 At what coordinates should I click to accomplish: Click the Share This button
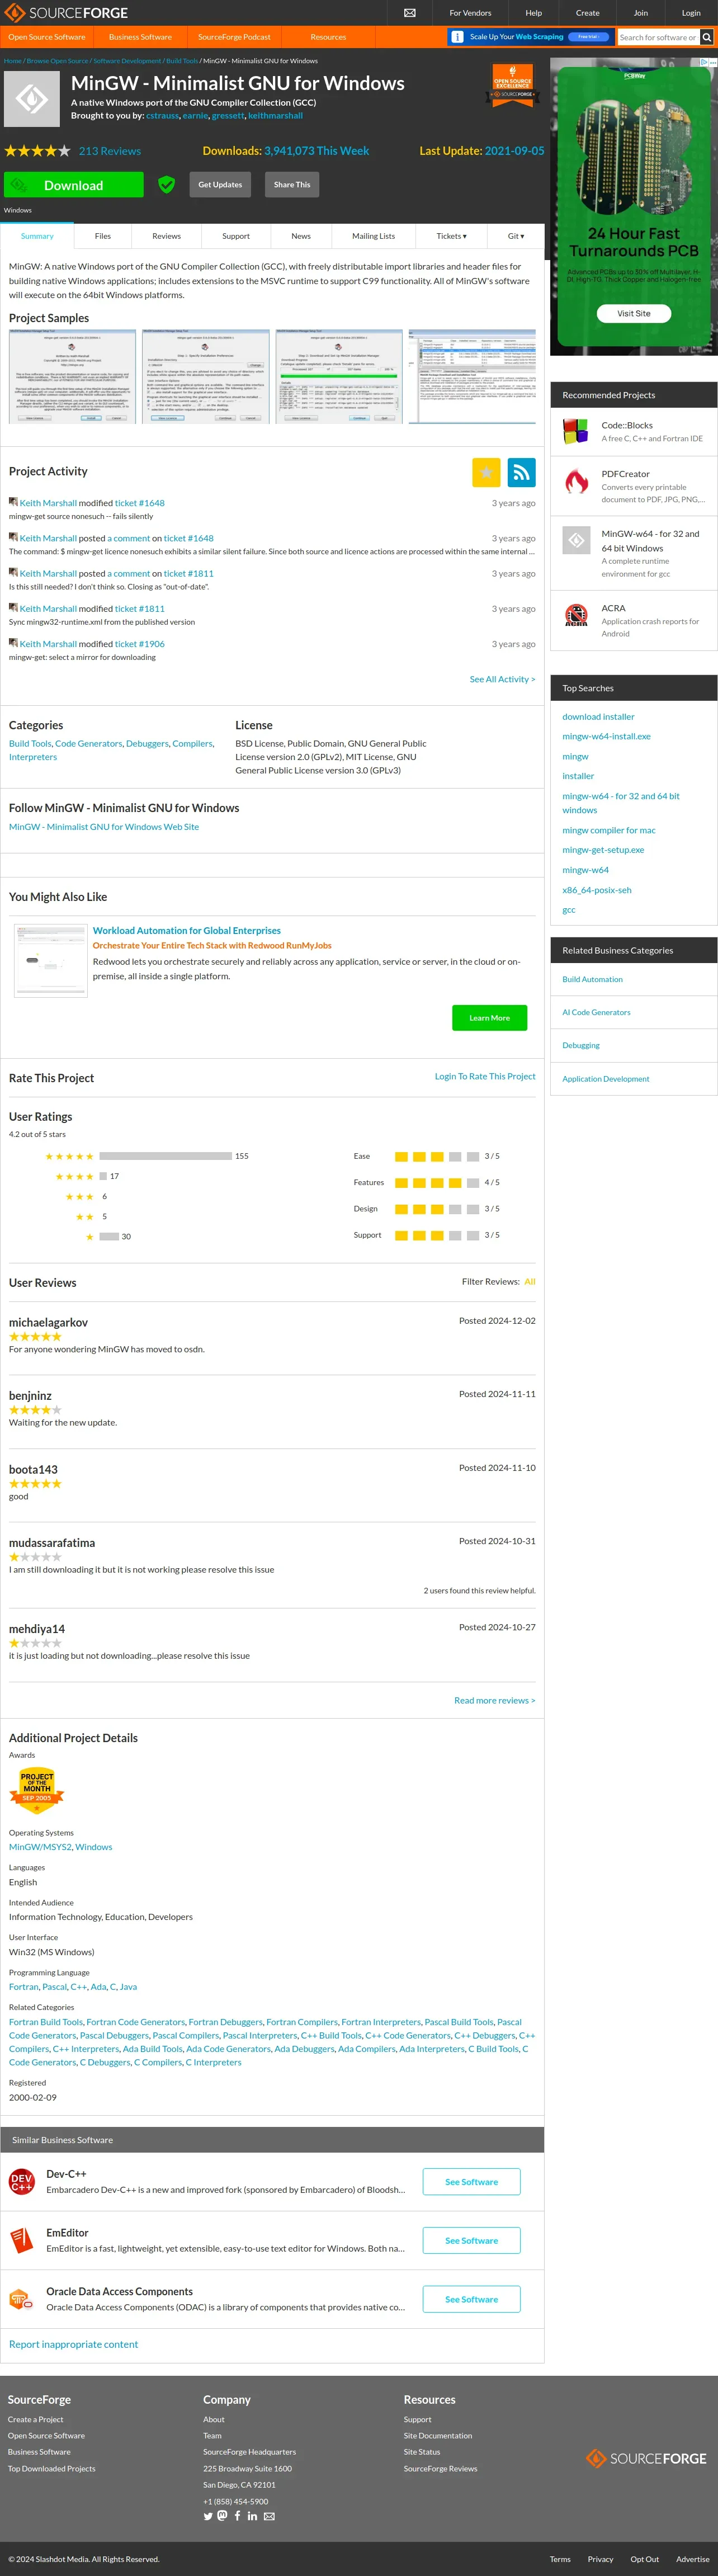click(292, 185)
